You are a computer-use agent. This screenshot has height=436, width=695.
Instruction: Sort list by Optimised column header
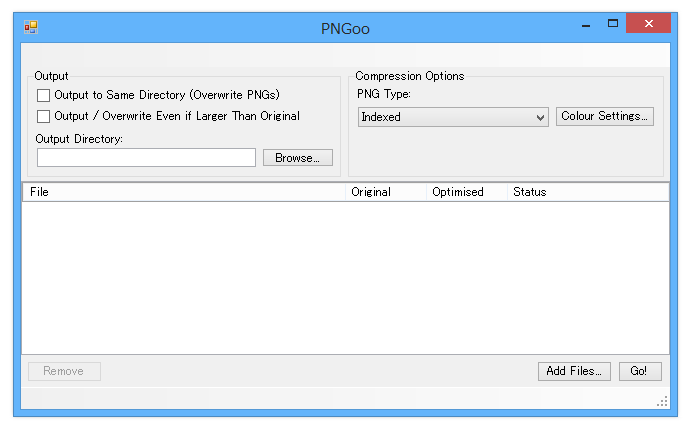pyautogui.click(x=467, y=192)
